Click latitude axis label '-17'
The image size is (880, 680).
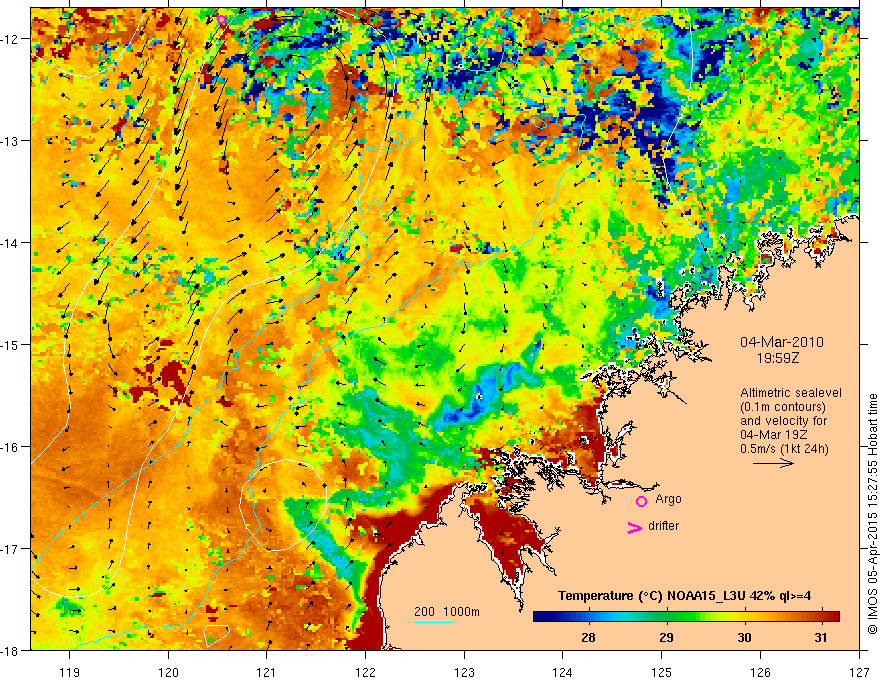11,549
